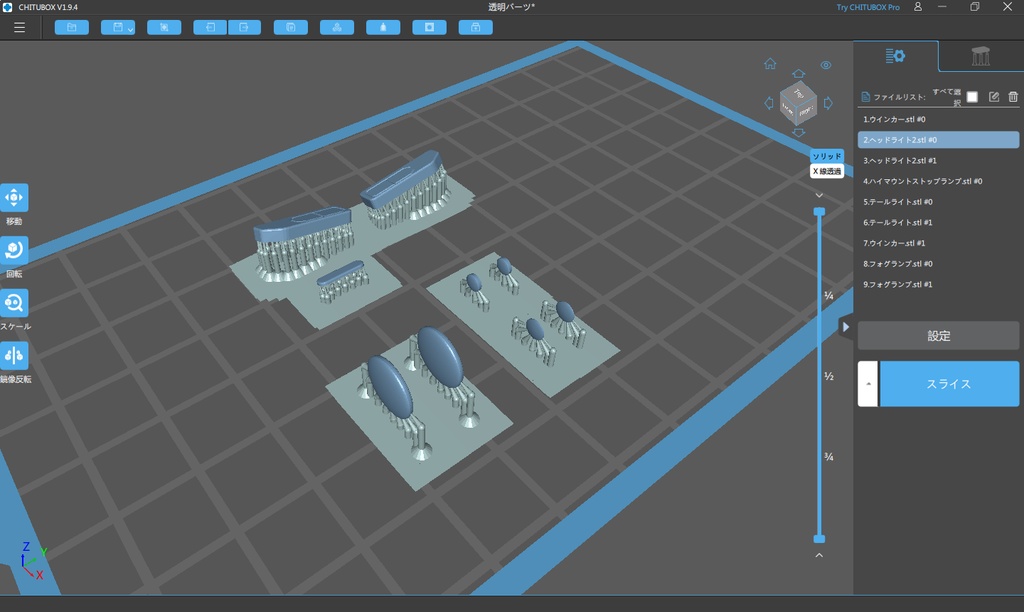Image resolution: width=1024 pixels, height=612 pixels.
Task: Click the auto layout toolbar icon
Action: point(337,27)
